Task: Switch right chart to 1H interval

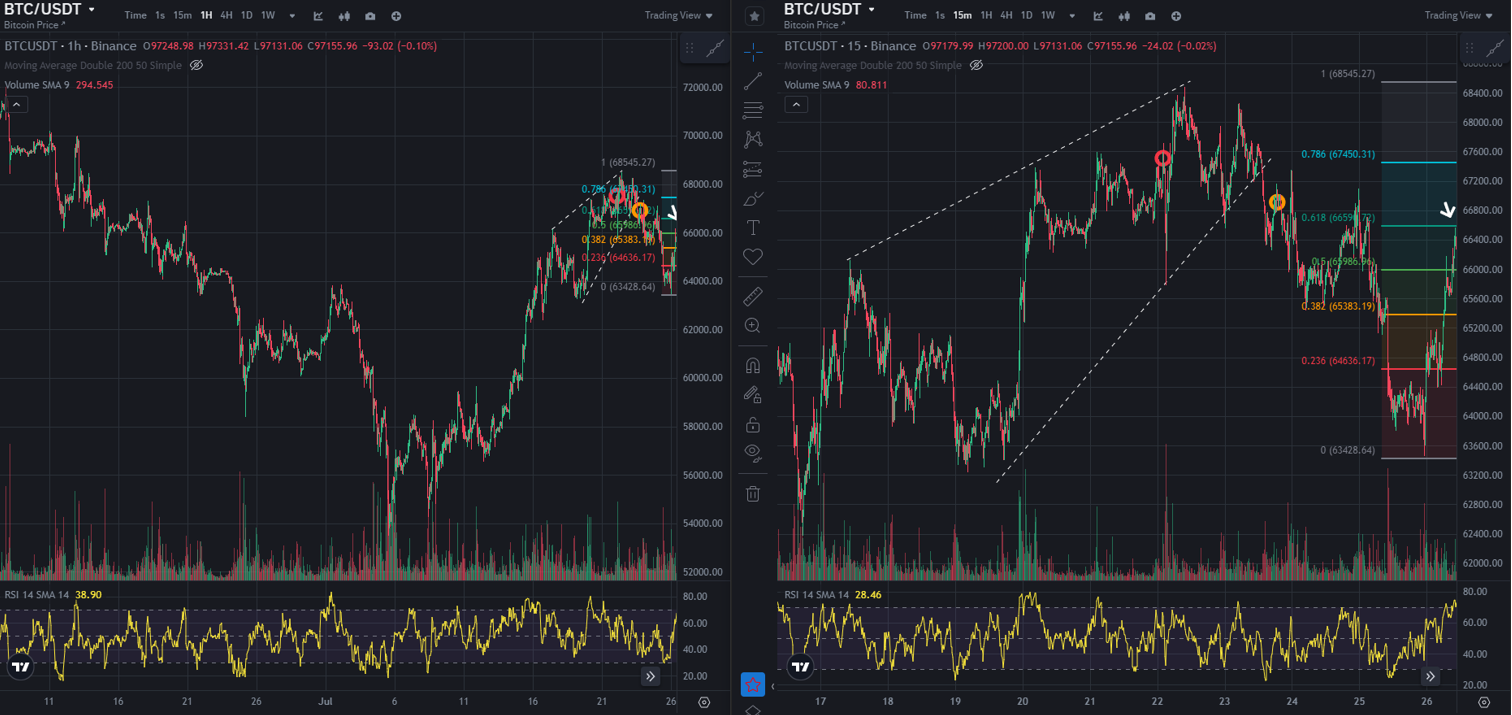Action: (986, 16)
